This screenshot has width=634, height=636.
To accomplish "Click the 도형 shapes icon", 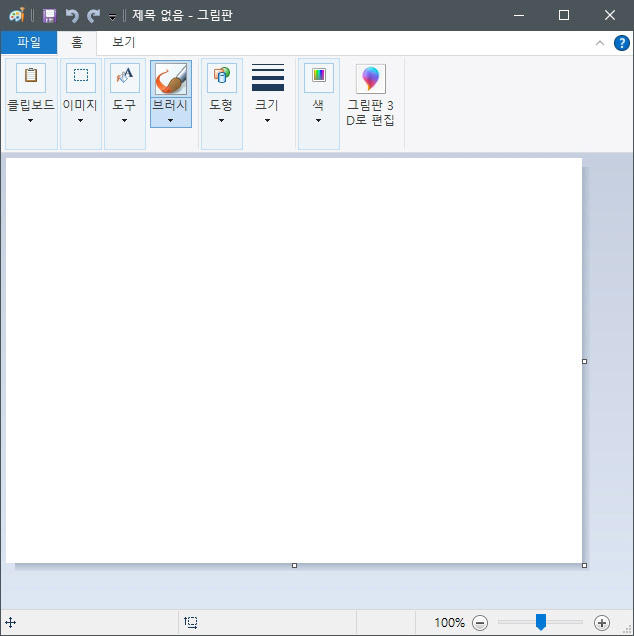I will click(x=222, y=77).
